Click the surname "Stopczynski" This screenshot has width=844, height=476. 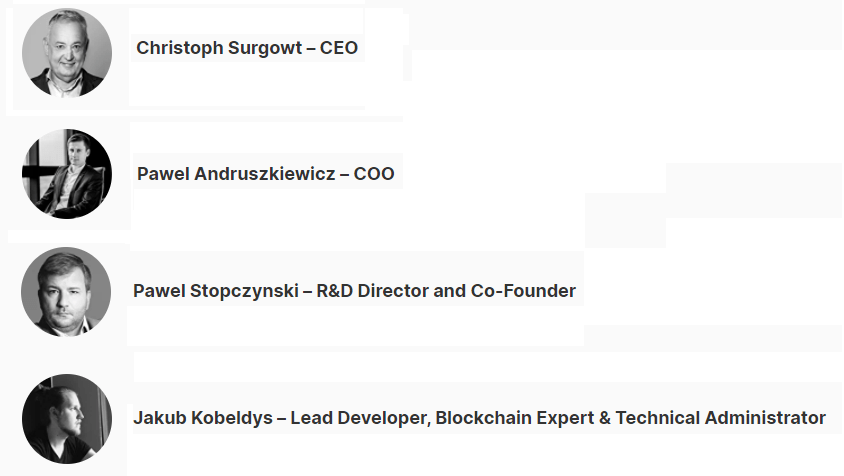click(244, 291)
